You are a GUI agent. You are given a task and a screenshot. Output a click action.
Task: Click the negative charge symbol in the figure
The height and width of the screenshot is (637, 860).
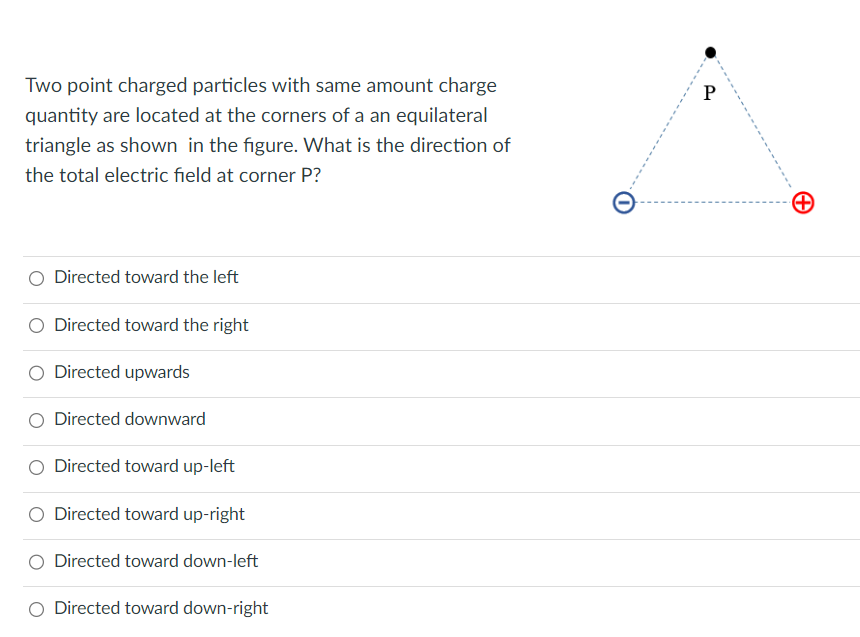click(623, 203)
